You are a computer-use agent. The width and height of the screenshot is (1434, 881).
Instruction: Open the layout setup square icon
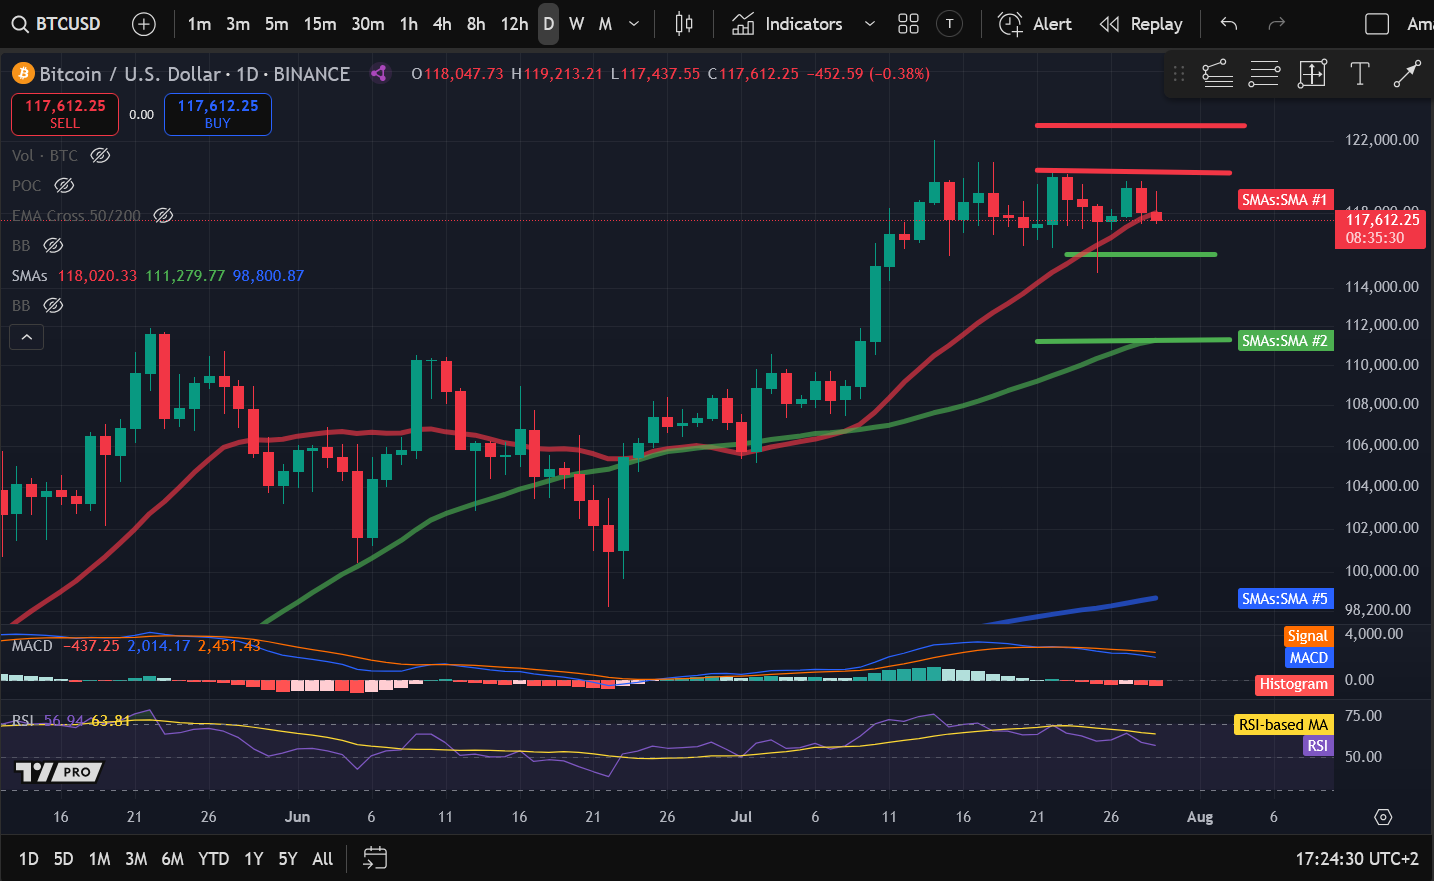point(1377,24)
